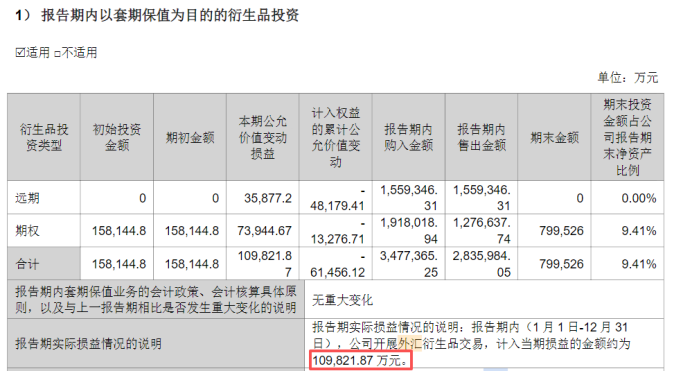Viewport: 693px width, 371px height.
Task: Click 合计 row 期初金额 value 158,144.8
Action: click(x=192, y=264)
